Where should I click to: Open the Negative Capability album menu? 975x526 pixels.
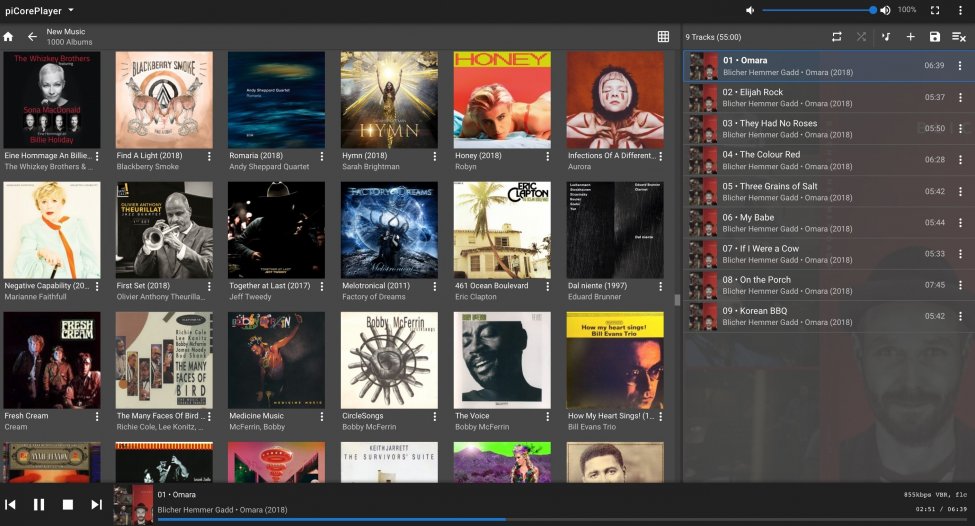coord(96,286)
